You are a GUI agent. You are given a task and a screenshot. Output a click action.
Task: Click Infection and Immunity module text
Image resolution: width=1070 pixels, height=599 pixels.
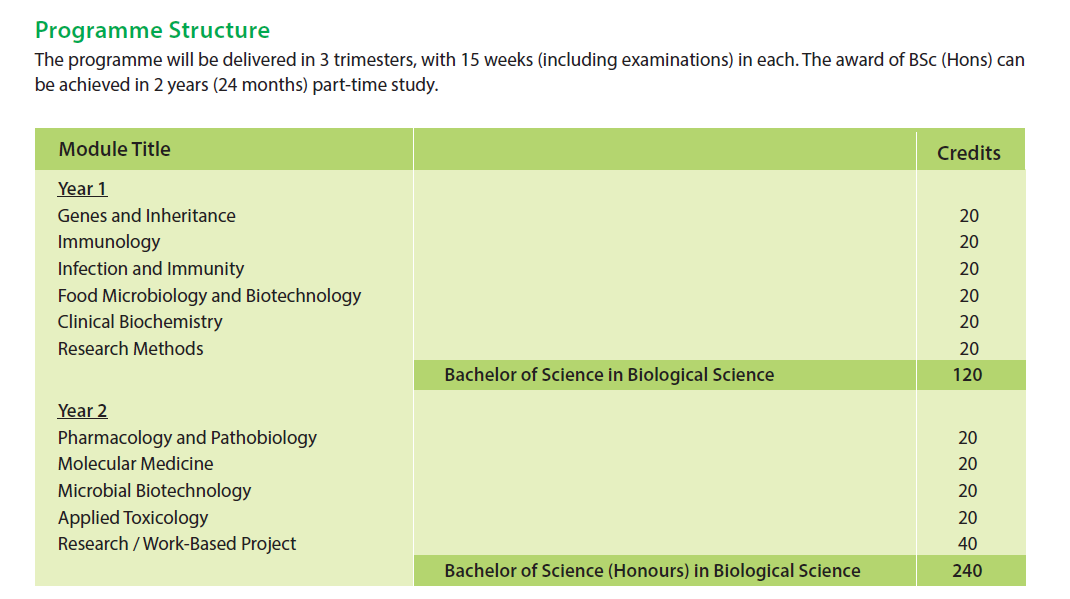151,269
